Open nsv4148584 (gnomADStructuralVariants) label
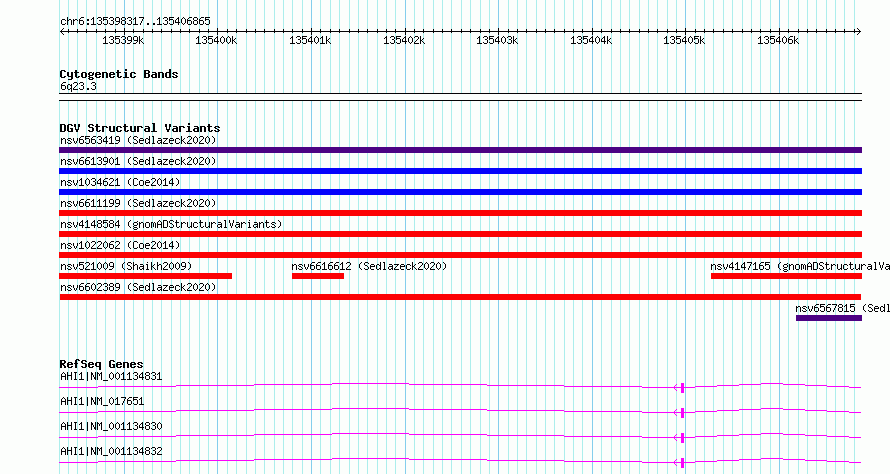This screenshot has height=474, width=890. coord(171,224)
